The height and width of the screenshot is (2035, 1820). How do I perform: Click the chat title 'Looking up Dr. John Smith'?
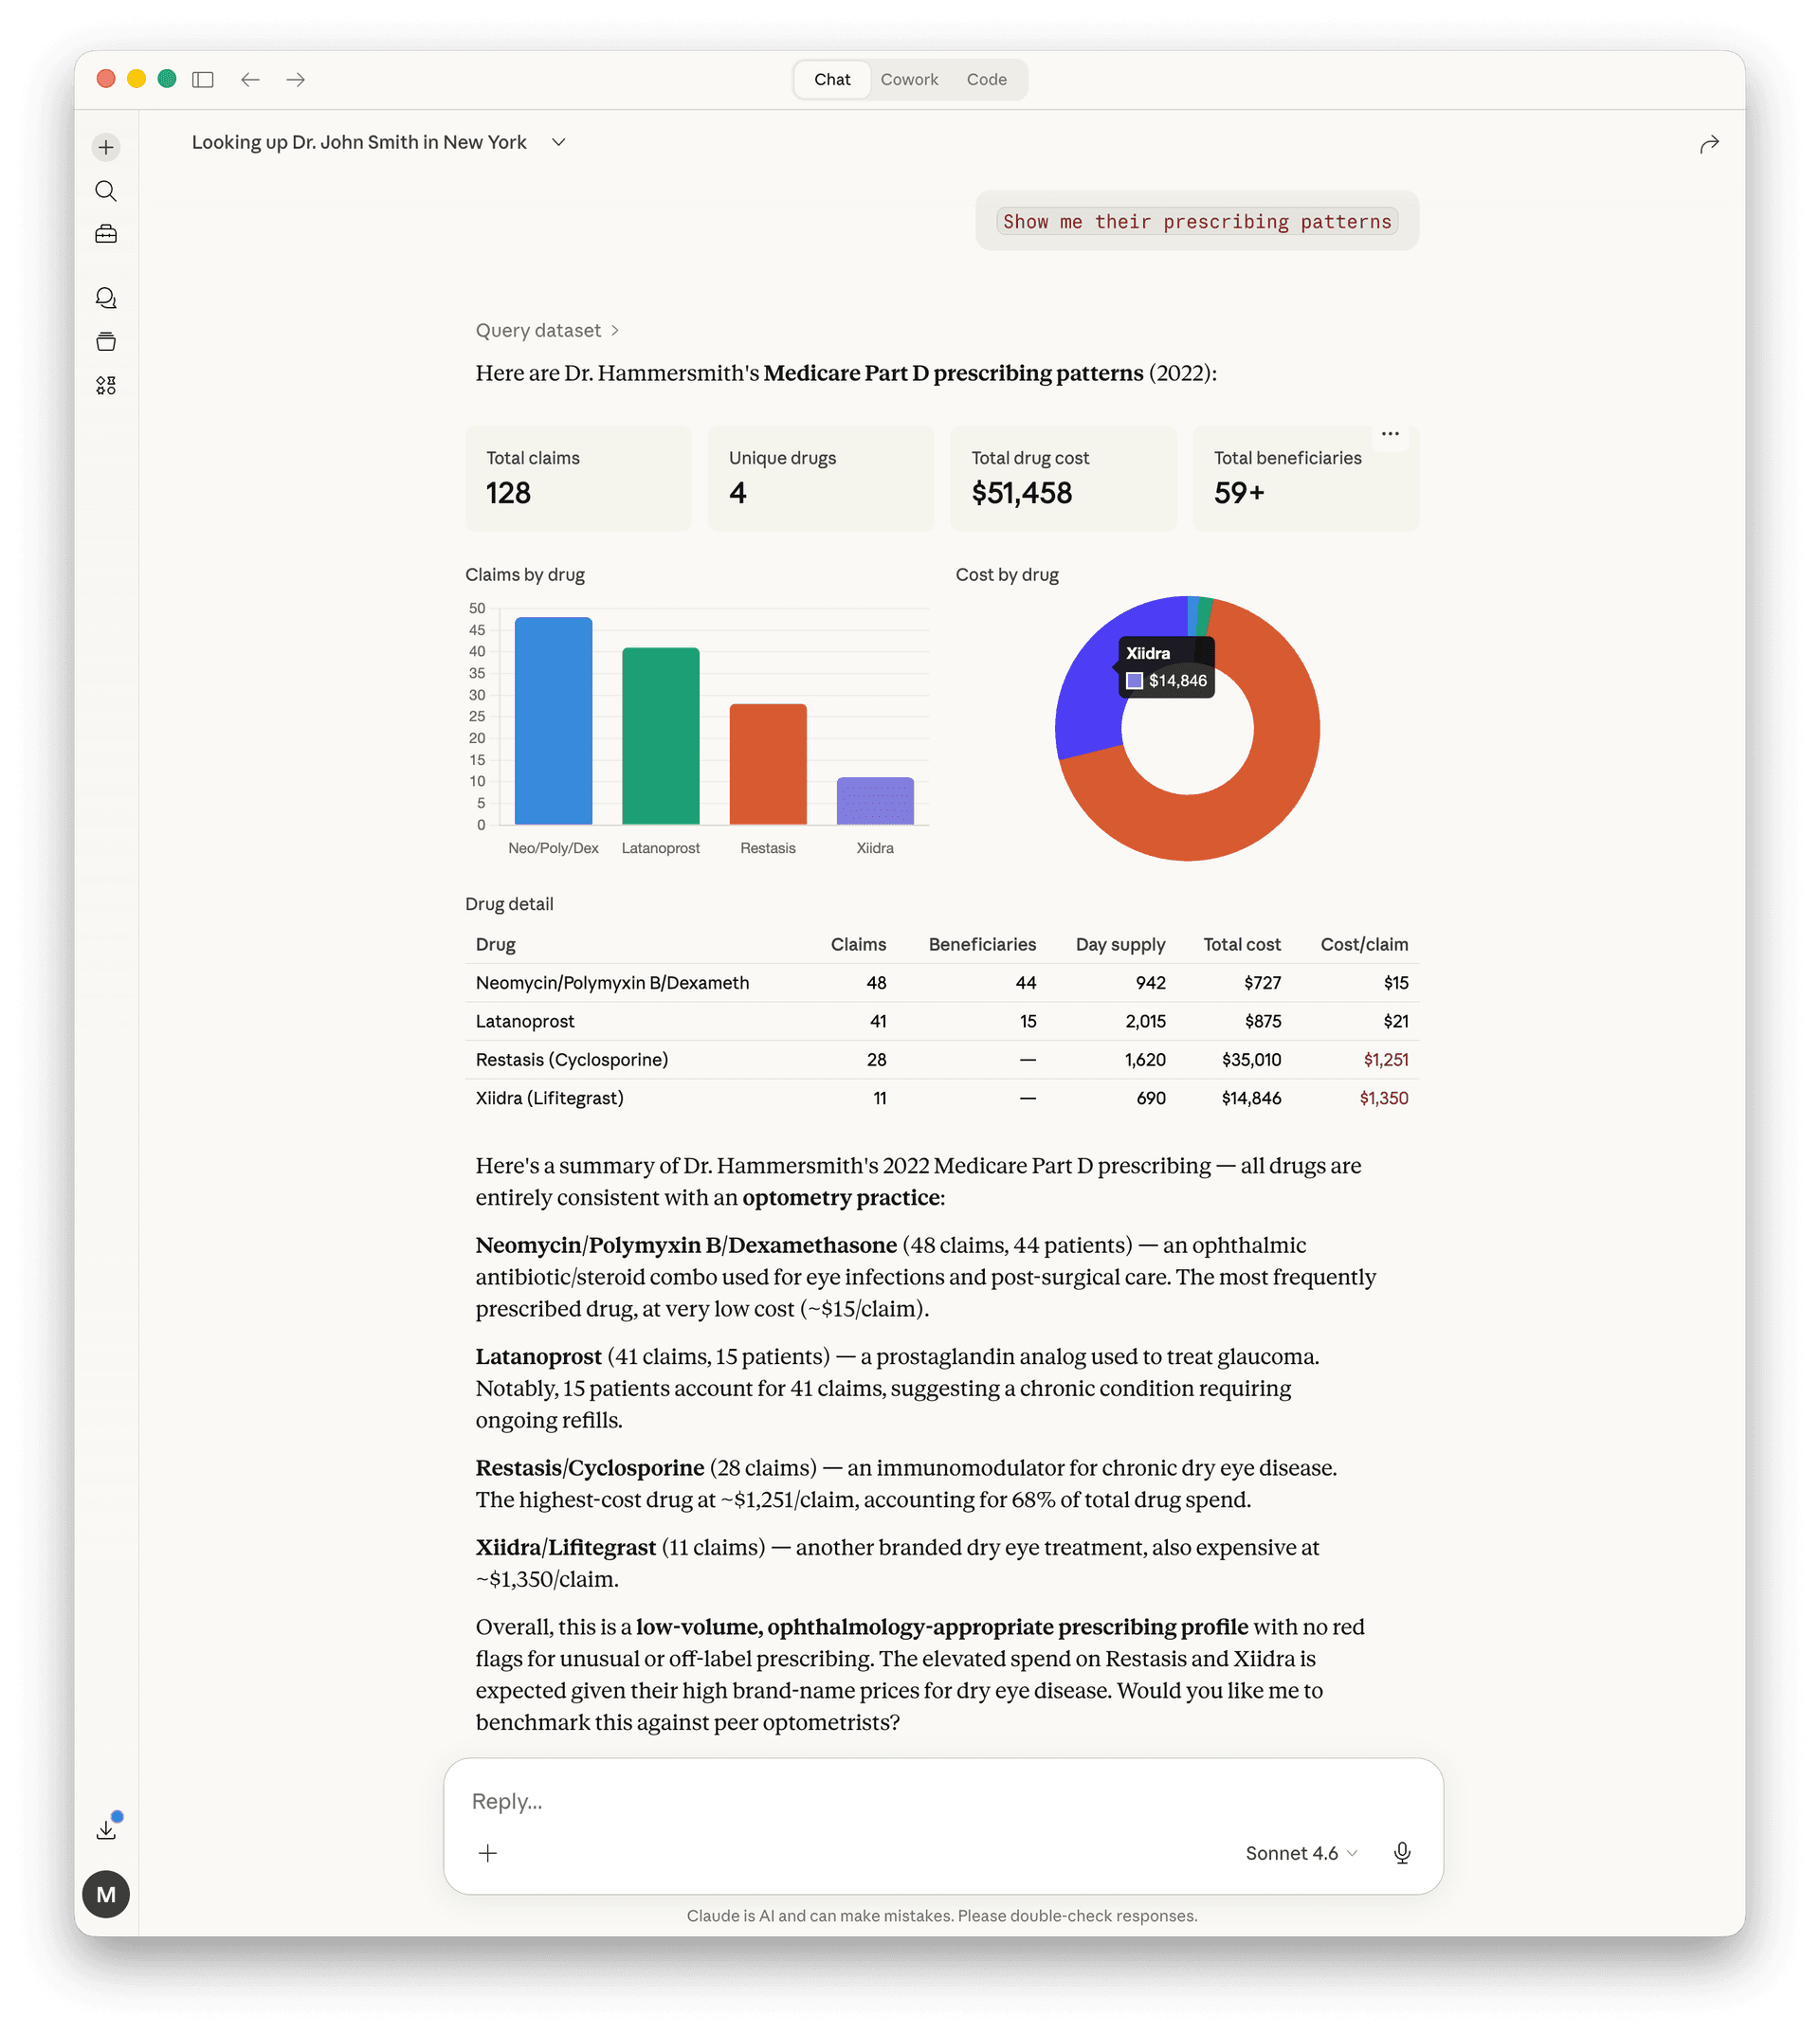click(359, 142)
